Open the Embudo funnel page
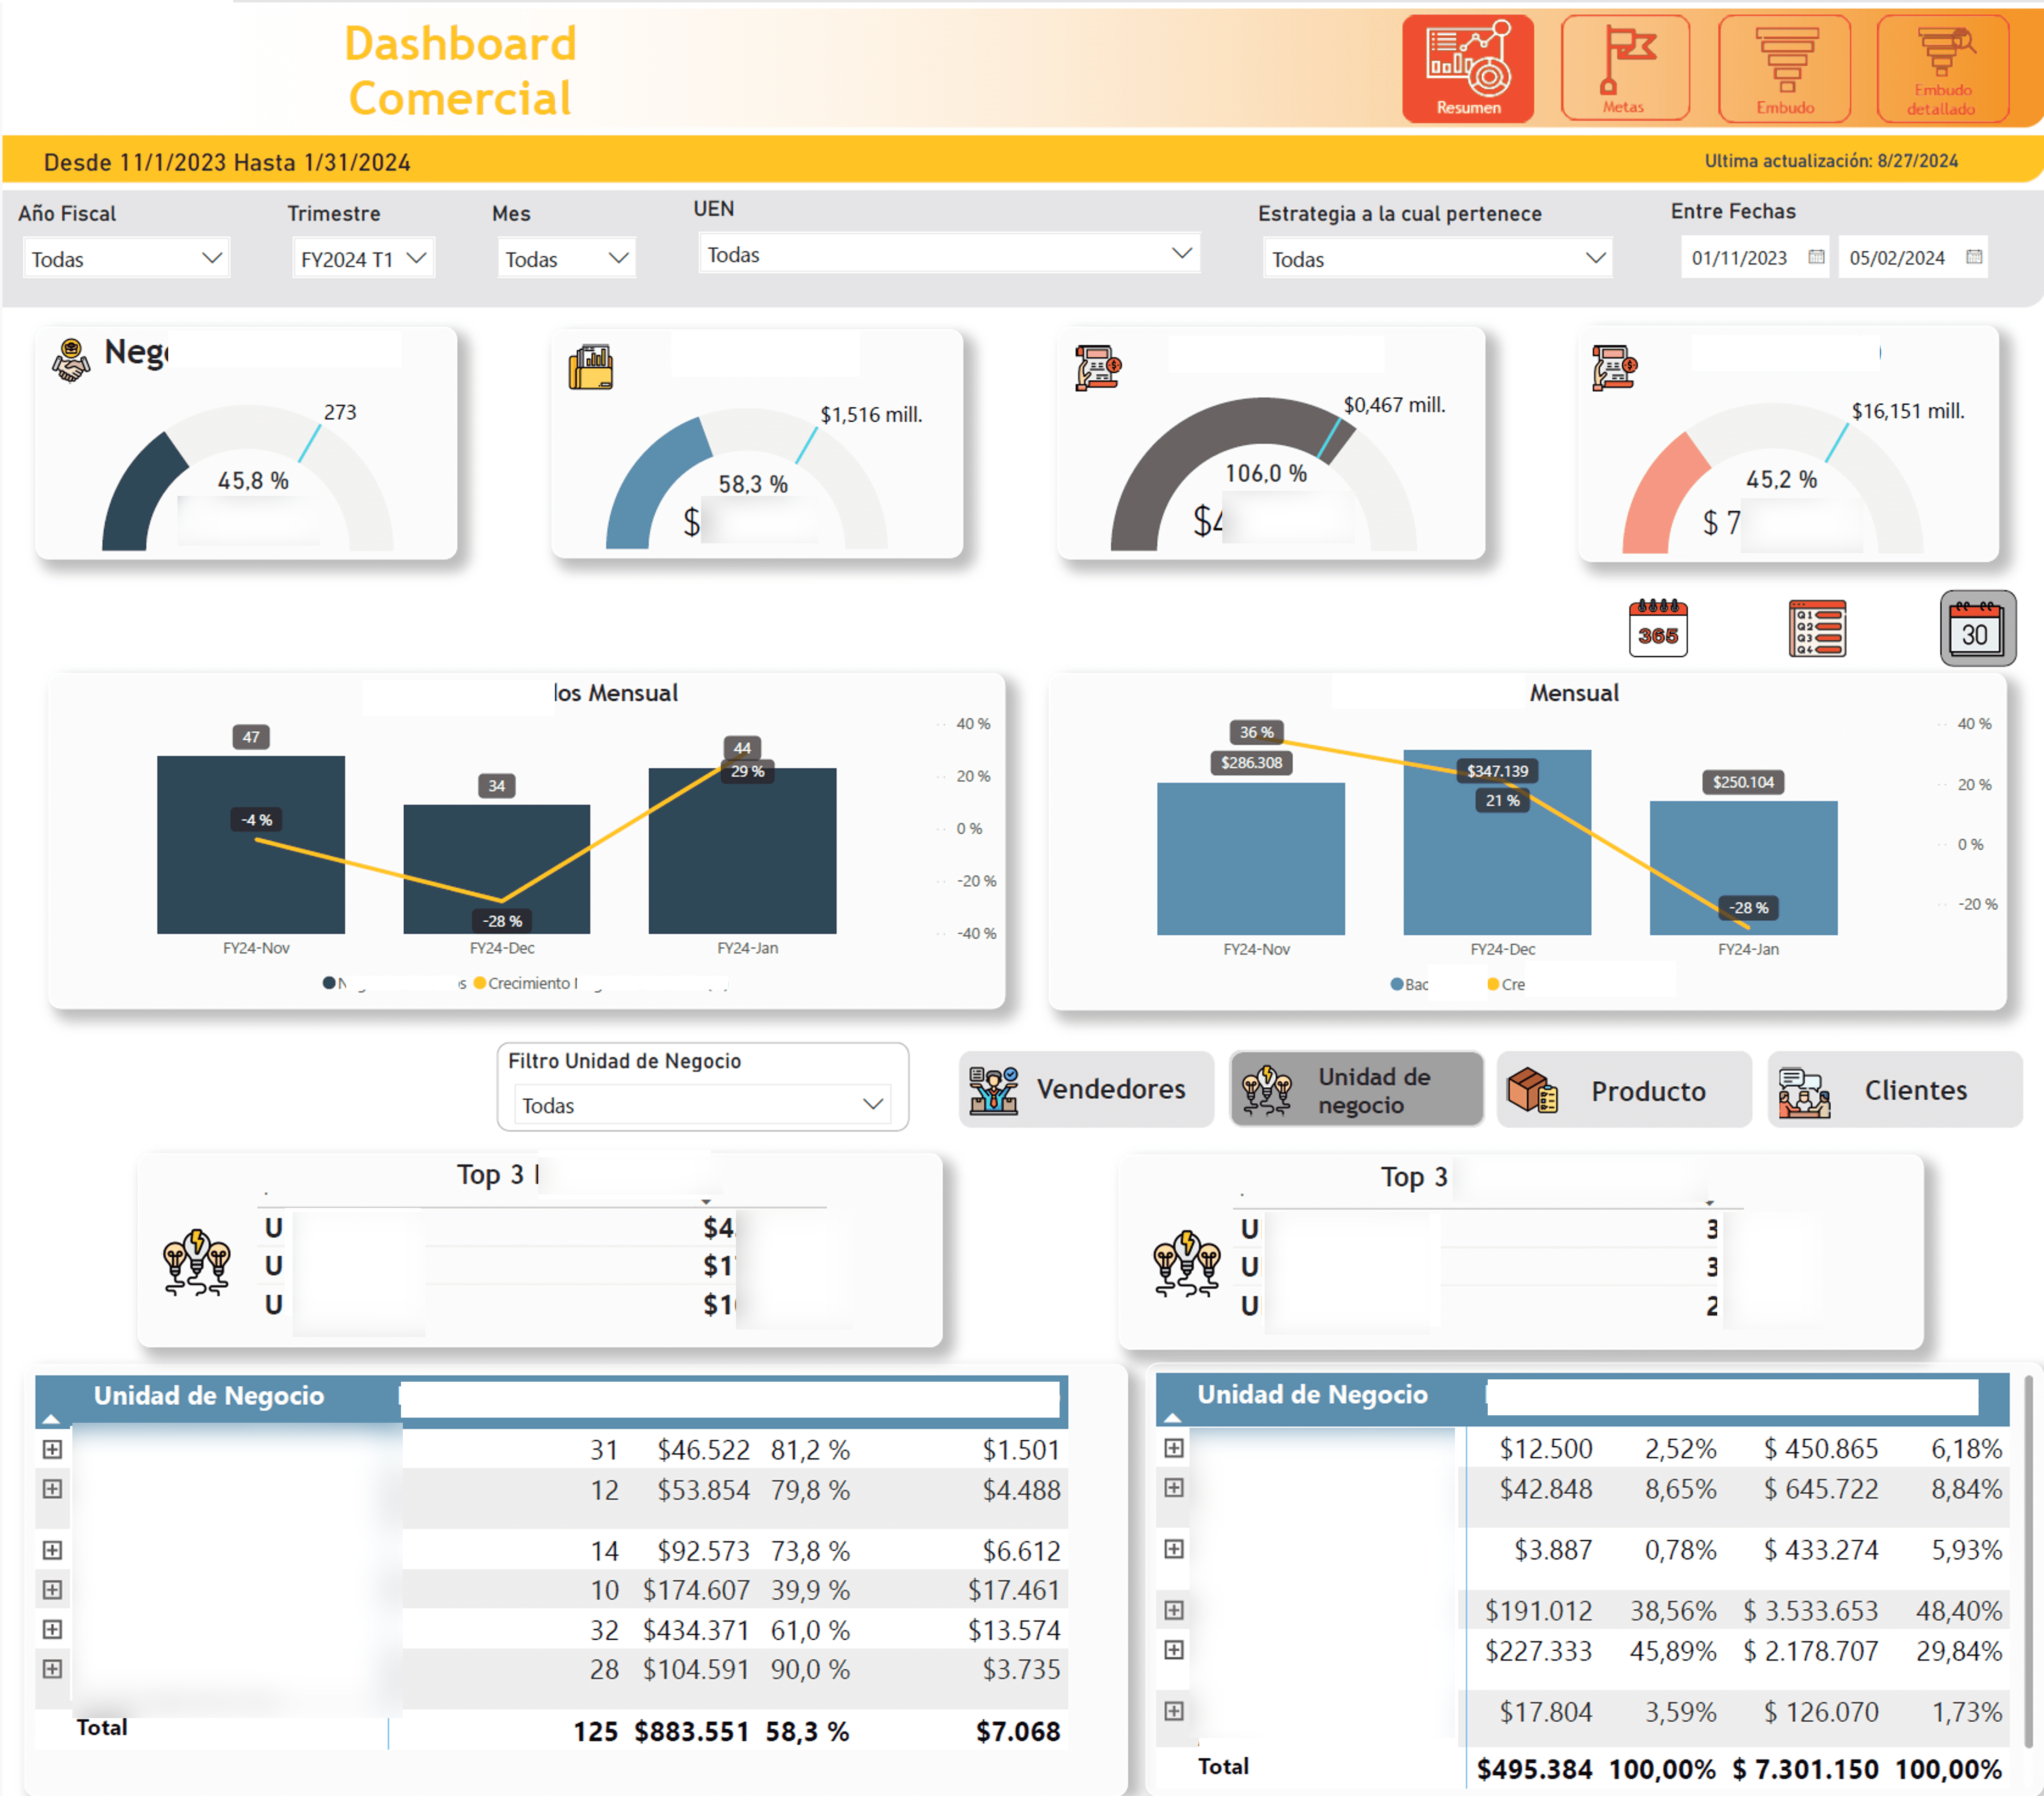 (x=1784, y=68)
